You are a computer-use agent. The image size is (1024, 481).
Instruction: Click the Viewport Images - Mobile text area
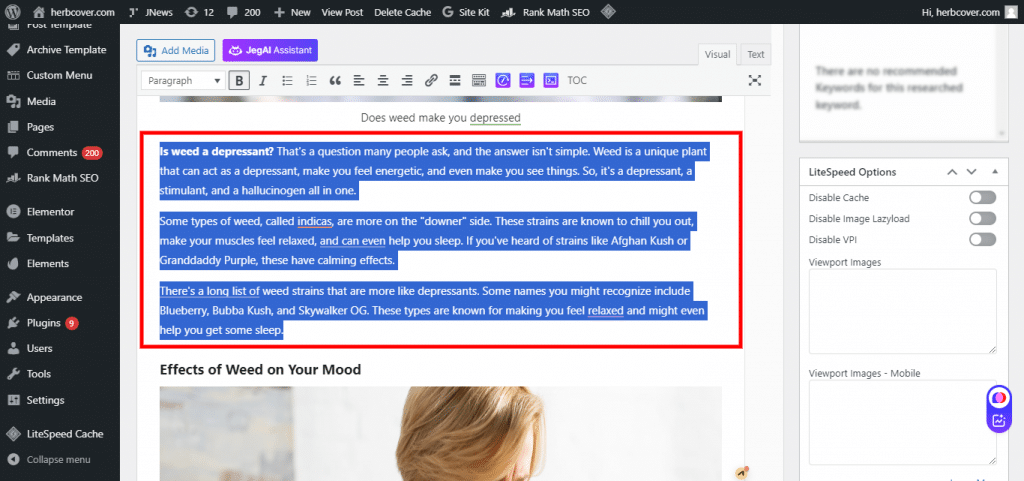(x=903, y=422)
